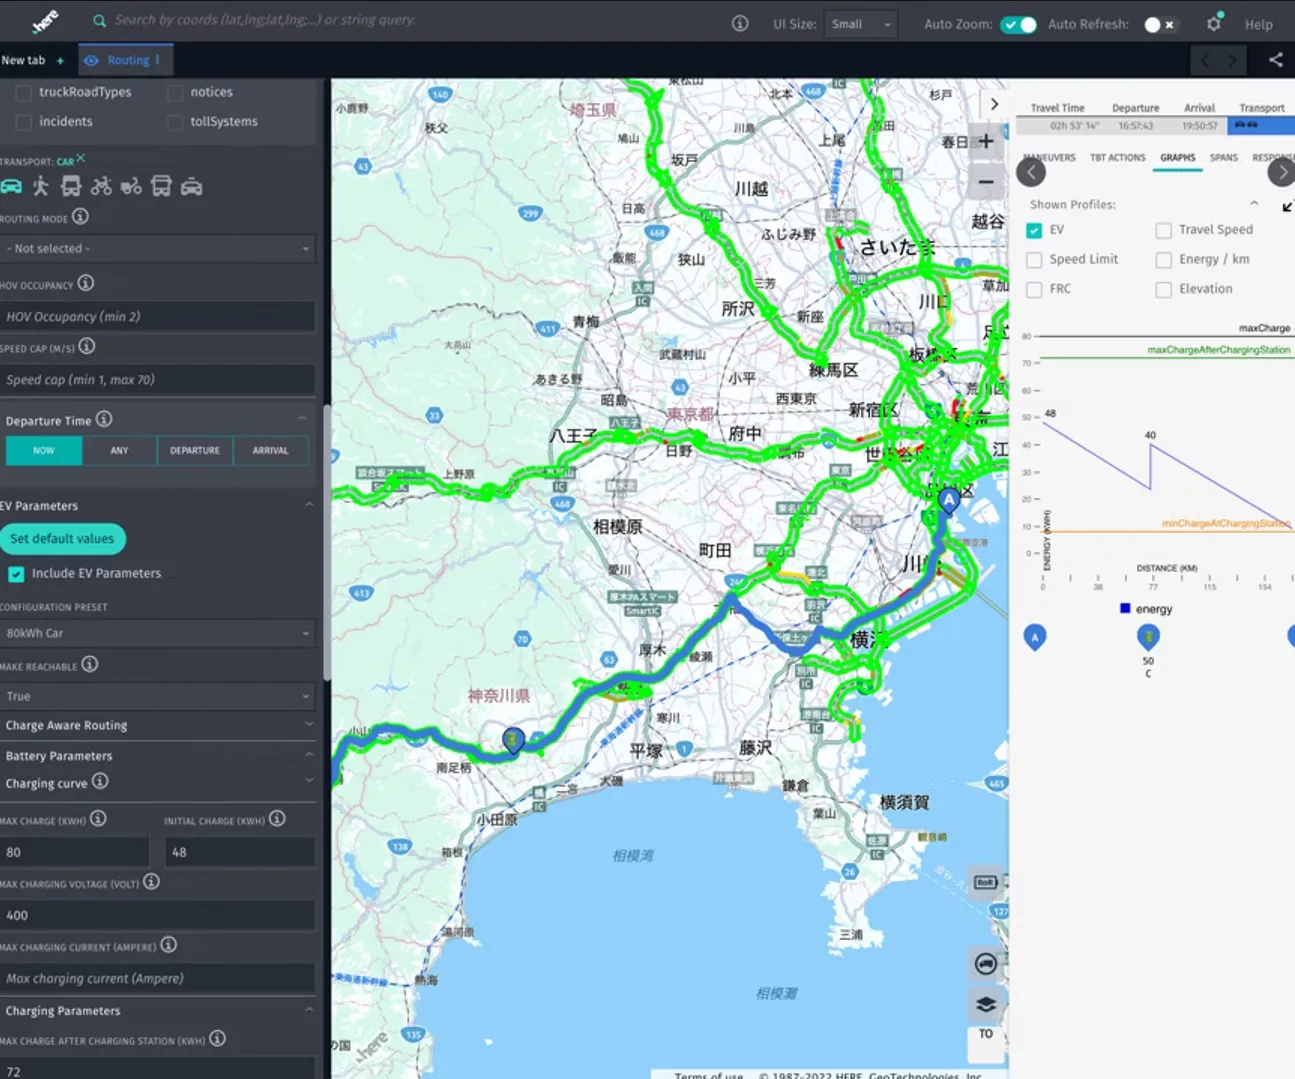Click the notifications bell in the top bar
Image resolution: width=1295 pixels, height=1079 pixels.
[x=1213, y=22]
